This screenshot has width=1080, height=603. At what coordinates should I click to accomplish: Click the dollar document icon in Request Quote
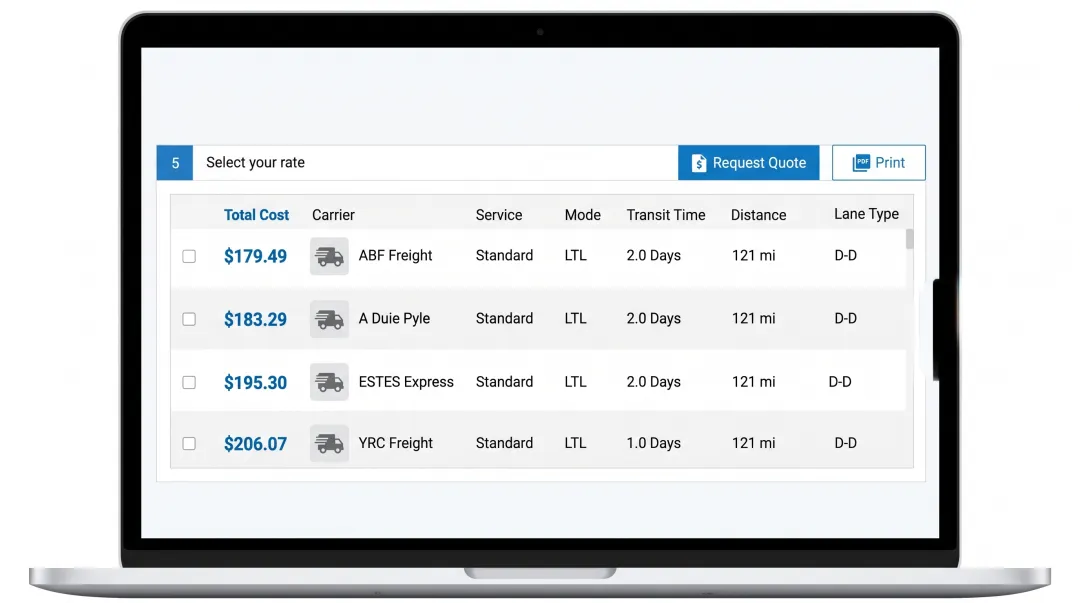(x=698, y=163)
